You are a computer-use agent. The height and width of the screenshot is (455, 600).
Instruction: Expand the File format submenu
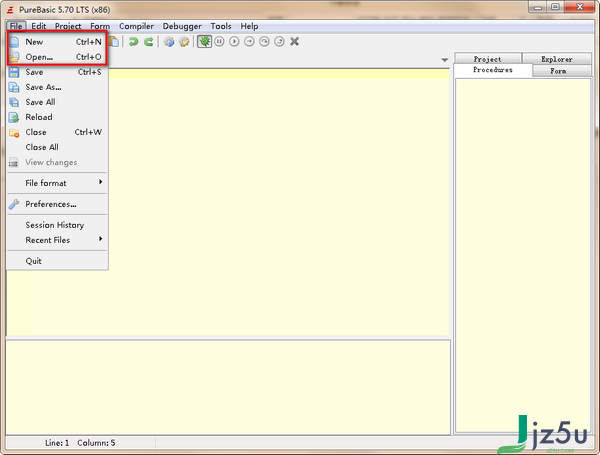(x=57, y=183)
